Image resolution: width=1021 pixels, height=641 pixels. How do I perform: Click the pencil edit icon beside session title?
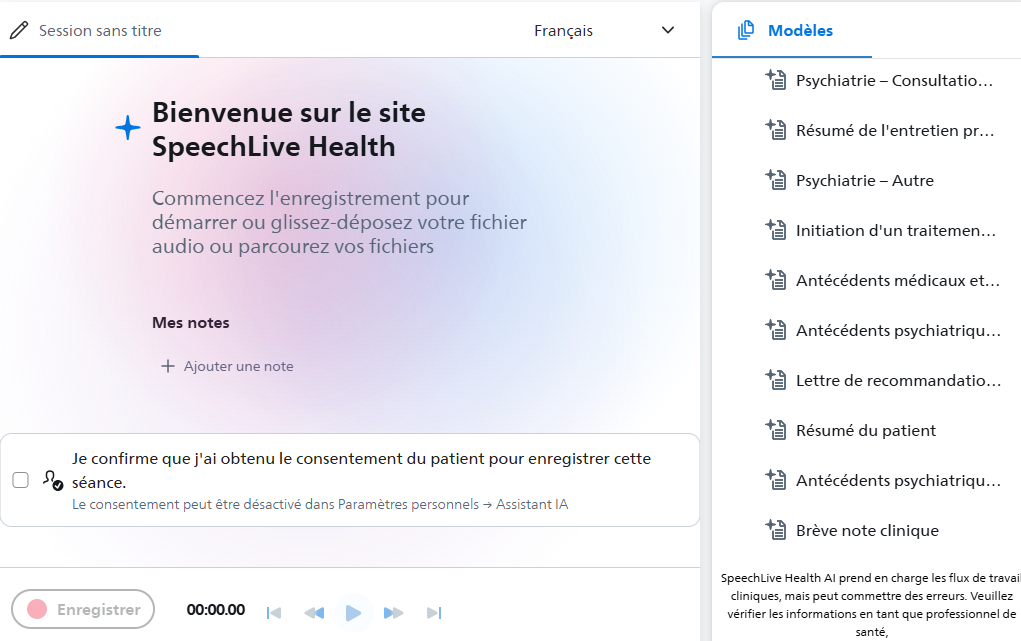pyautogui.click(x=19, y=30)
